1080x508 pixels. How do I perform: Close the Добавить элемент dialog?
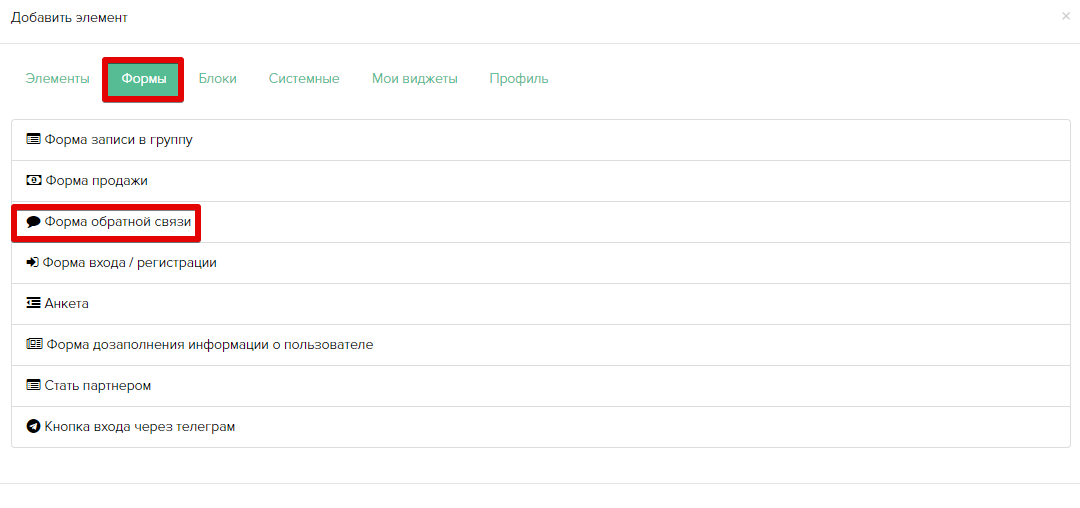[1066, 16]
